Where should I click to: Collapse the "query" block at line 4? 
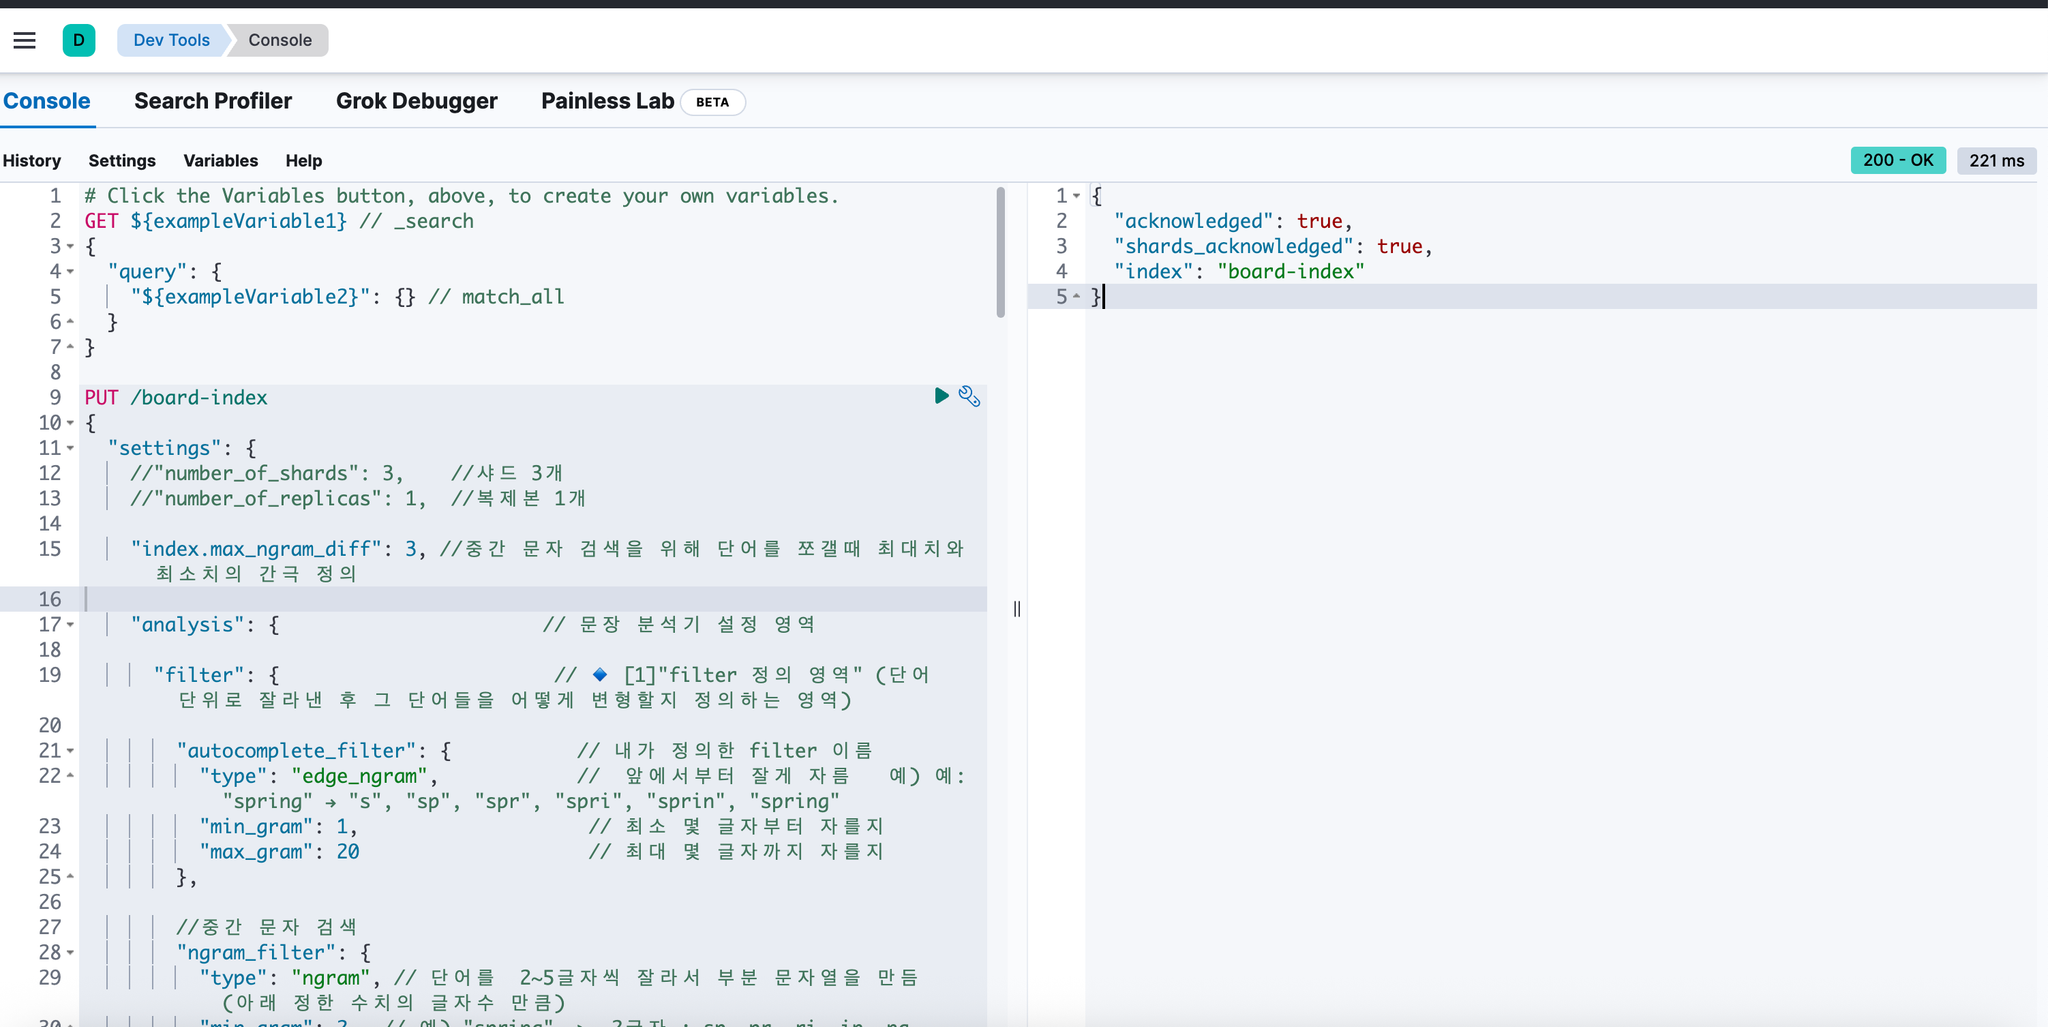(x=70, y=271)
